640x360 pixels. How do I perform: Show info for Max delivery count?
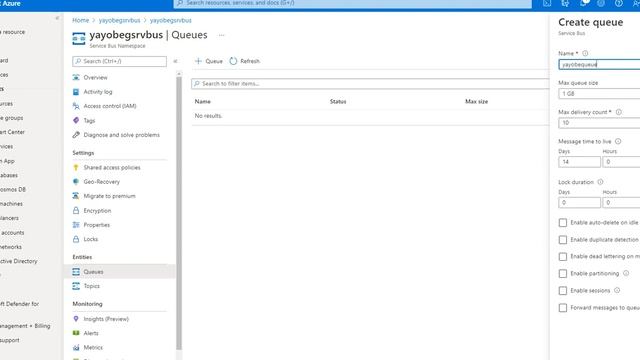(618, 112)
